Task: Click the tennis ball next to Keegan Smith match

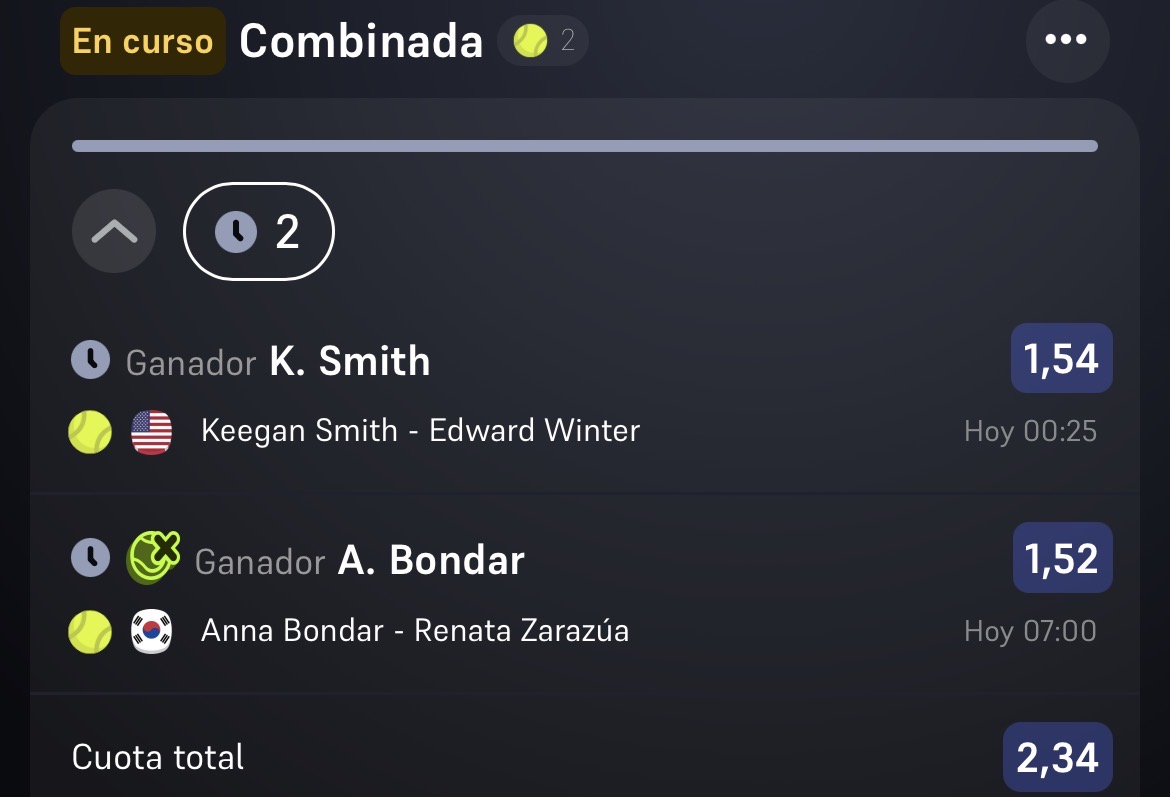Action: pos(90,432)
